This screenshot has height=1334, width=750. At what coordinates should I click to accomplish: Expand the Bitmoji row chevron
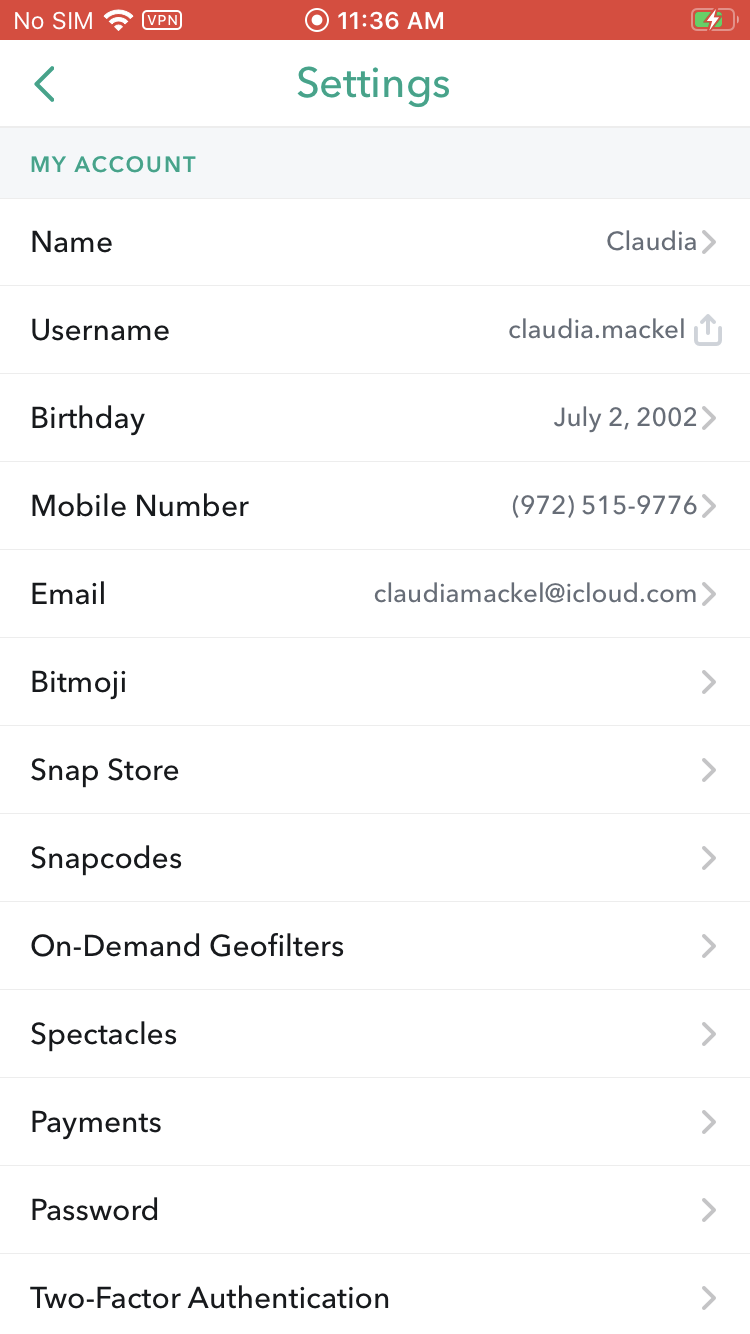(709, 682)
